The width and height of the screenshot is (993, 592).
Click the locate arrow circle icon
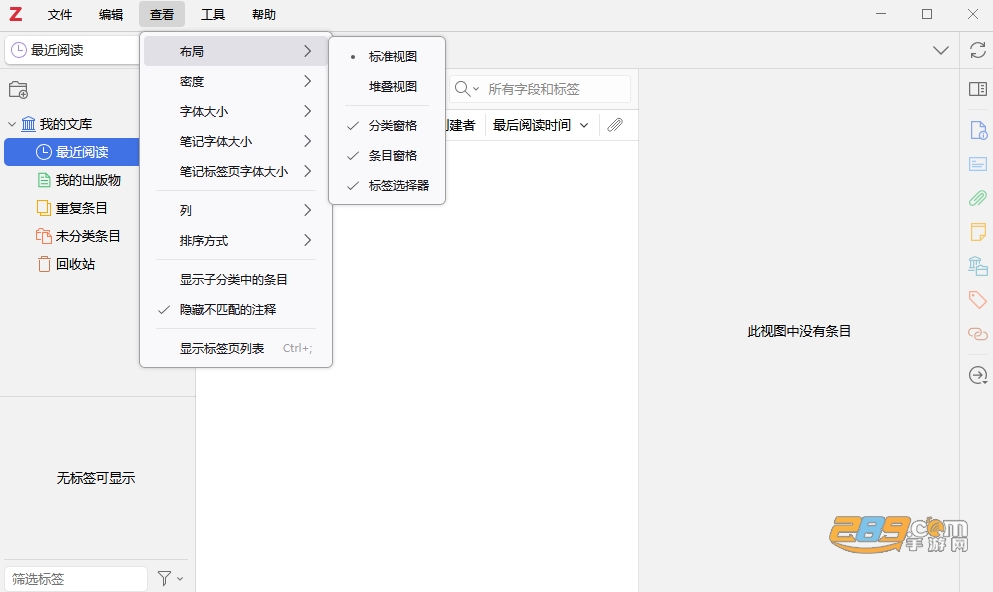pyautogui.click(x=978, y=375)
